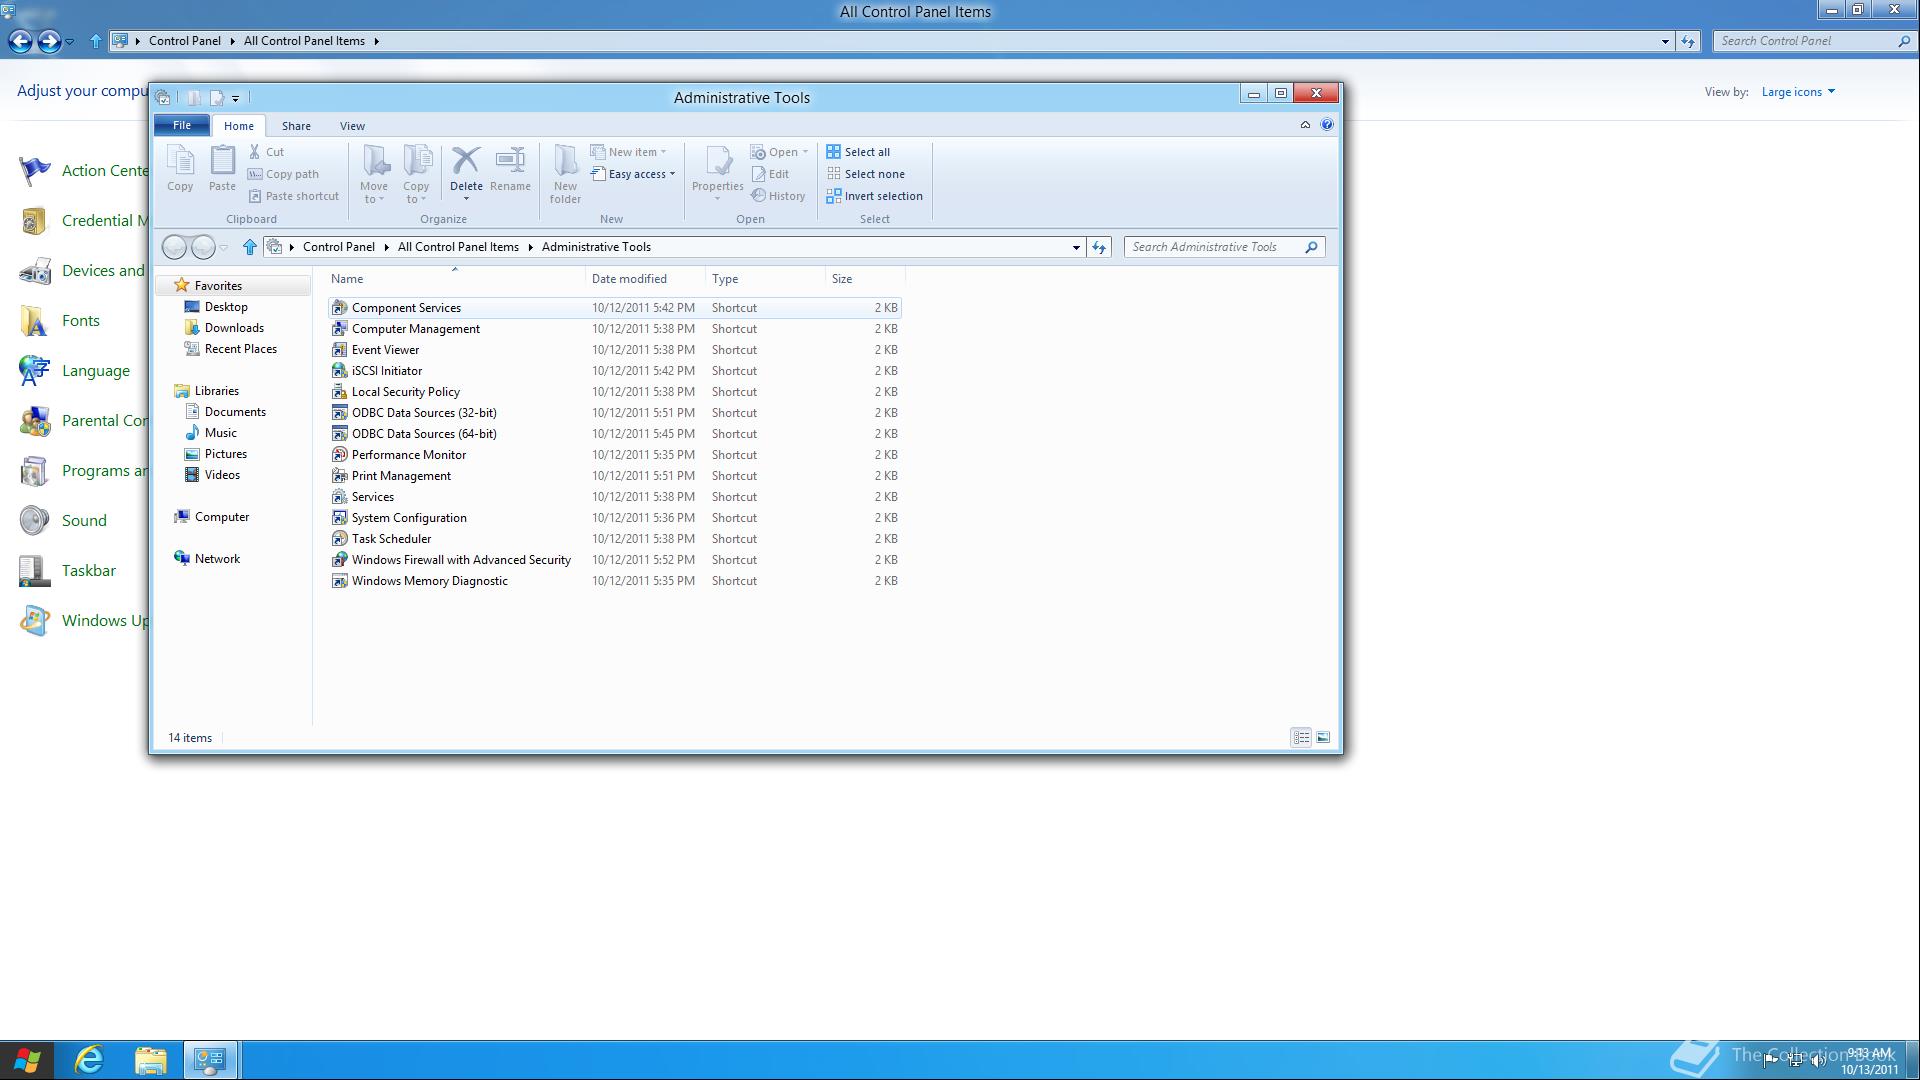Sort by Date modified column header
Viewport: 1920px width, 1080px height.
tap(645, 279)
